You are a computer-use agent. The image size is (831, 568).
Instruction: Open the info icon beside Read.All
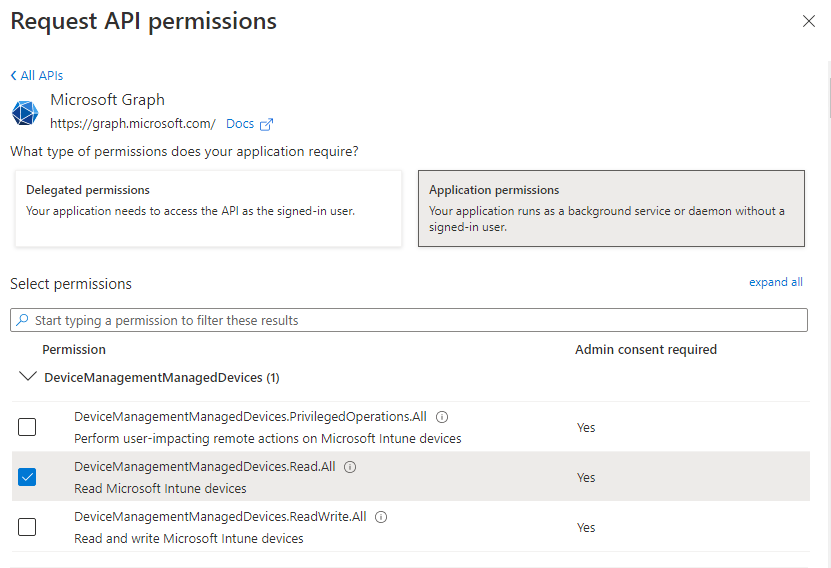[350, 467]
